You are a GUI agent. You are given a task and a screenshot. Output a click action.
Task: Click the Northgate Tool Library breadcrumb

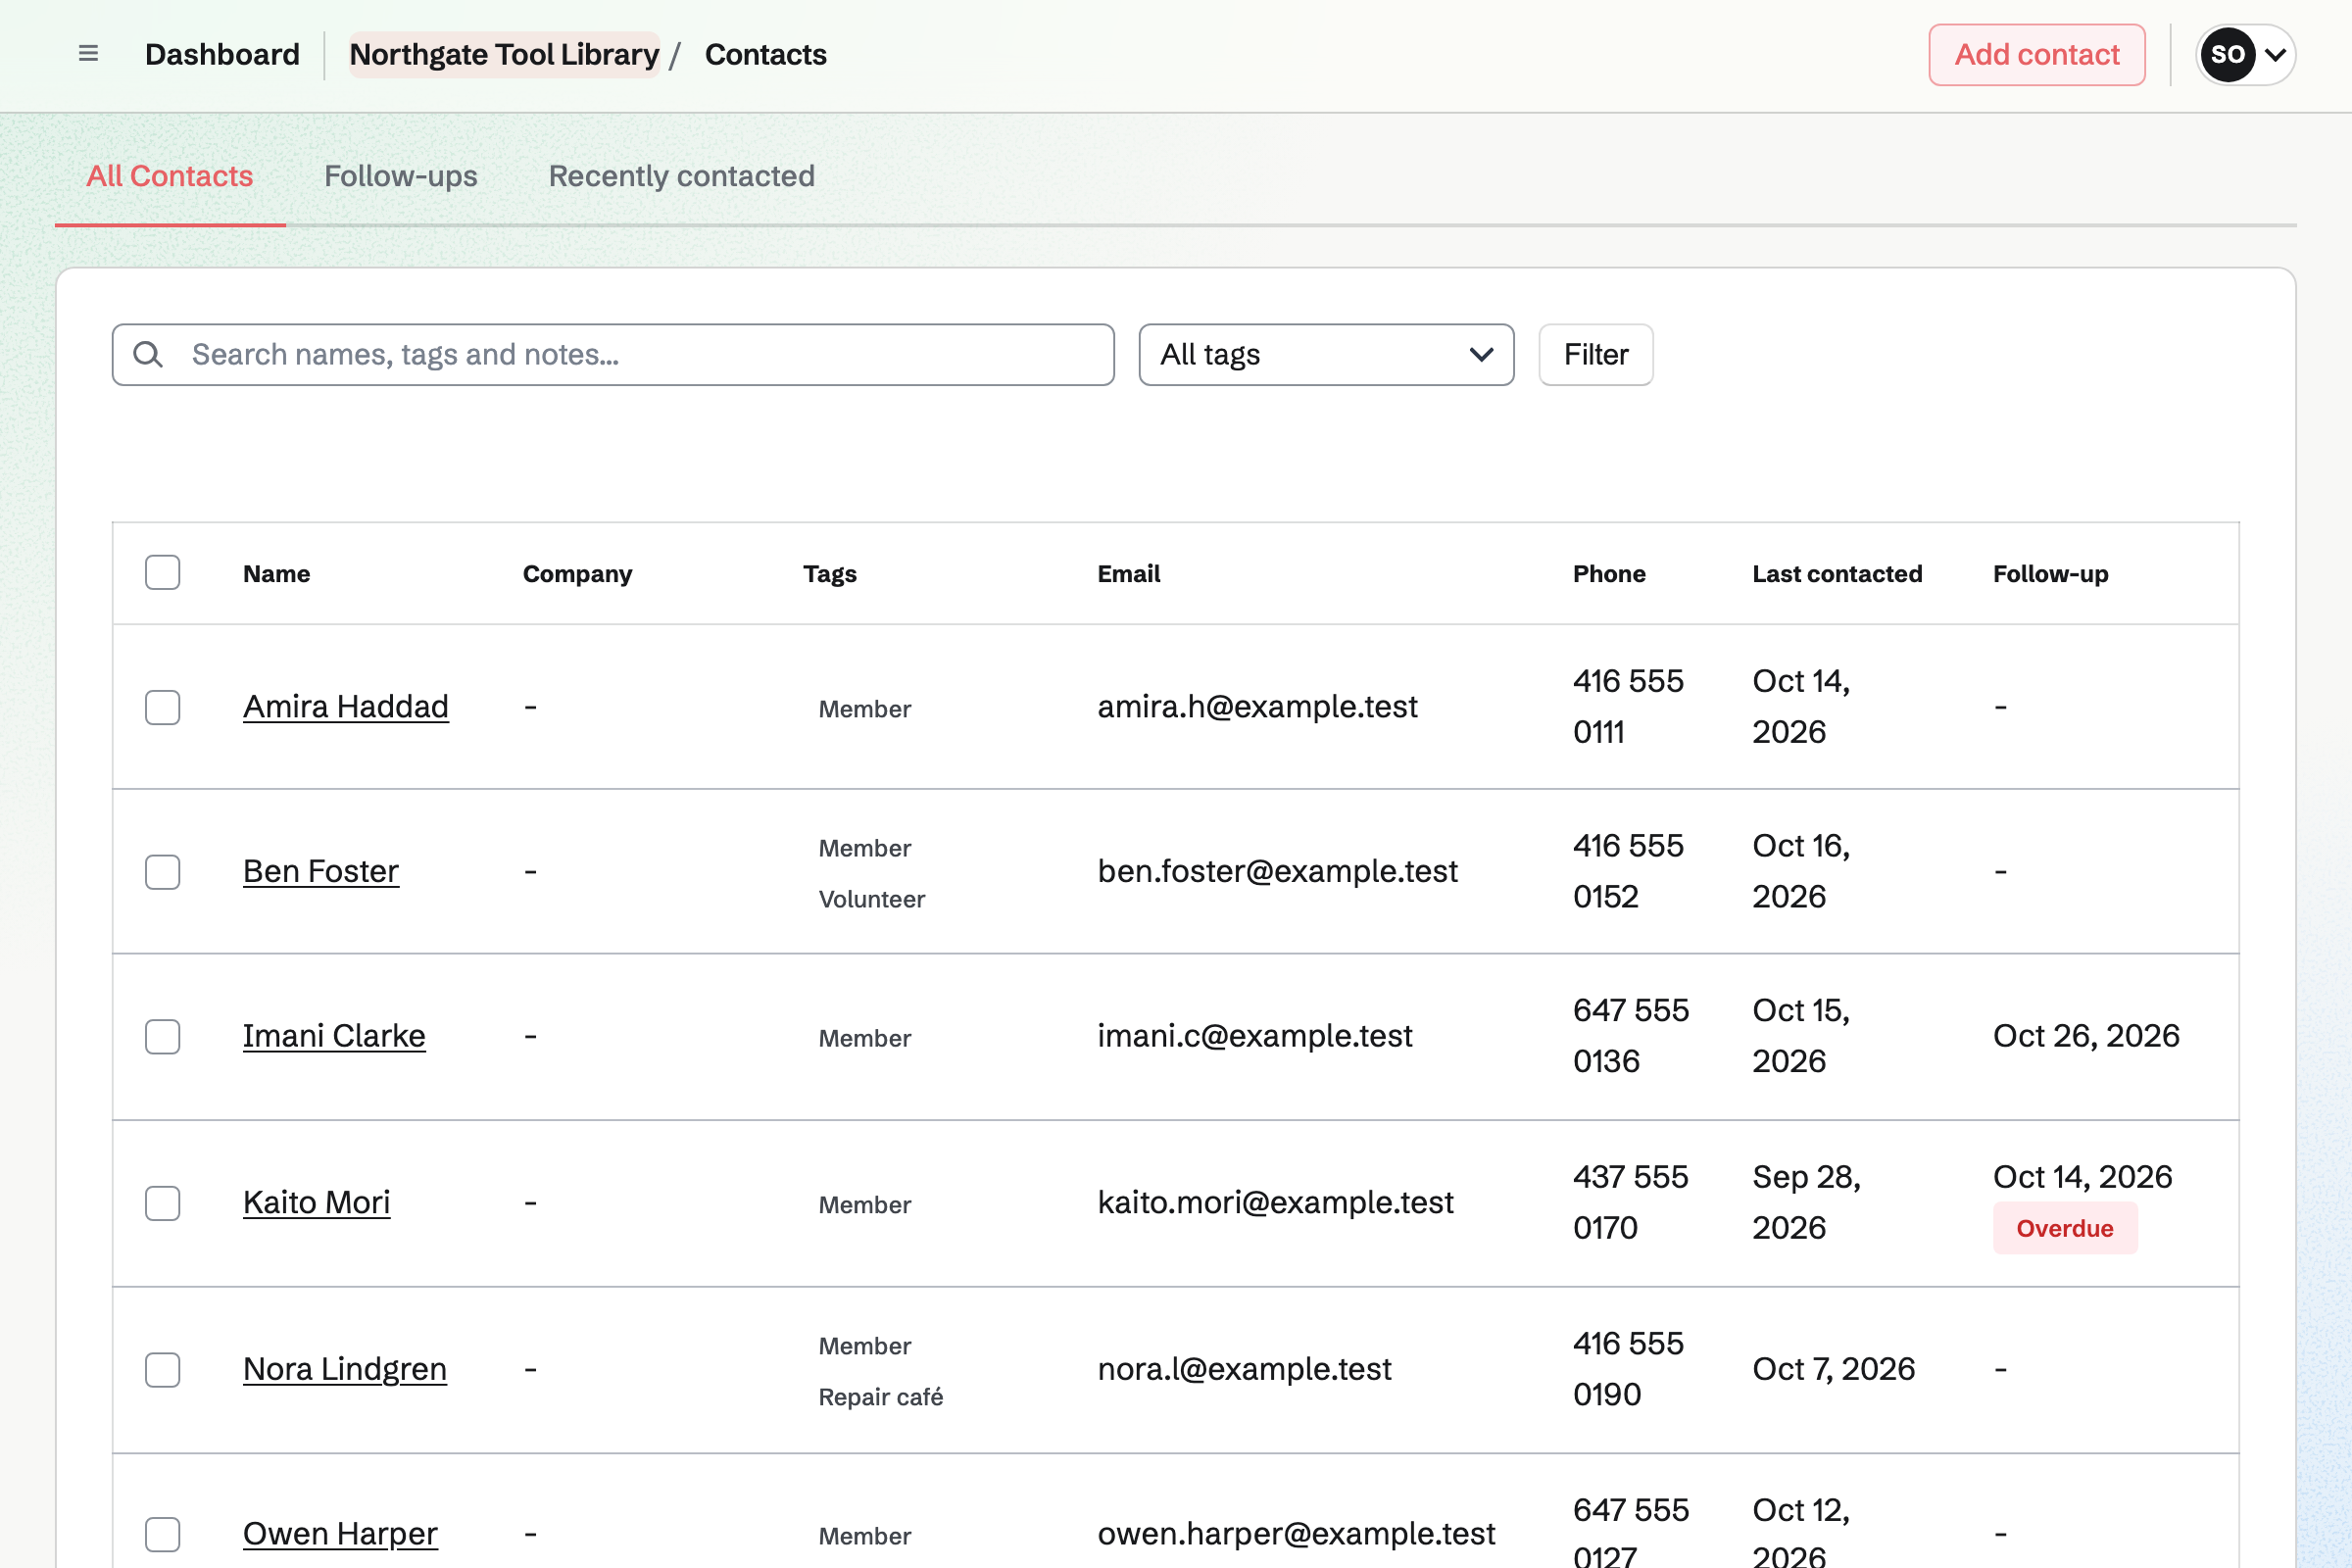(504, 54)
